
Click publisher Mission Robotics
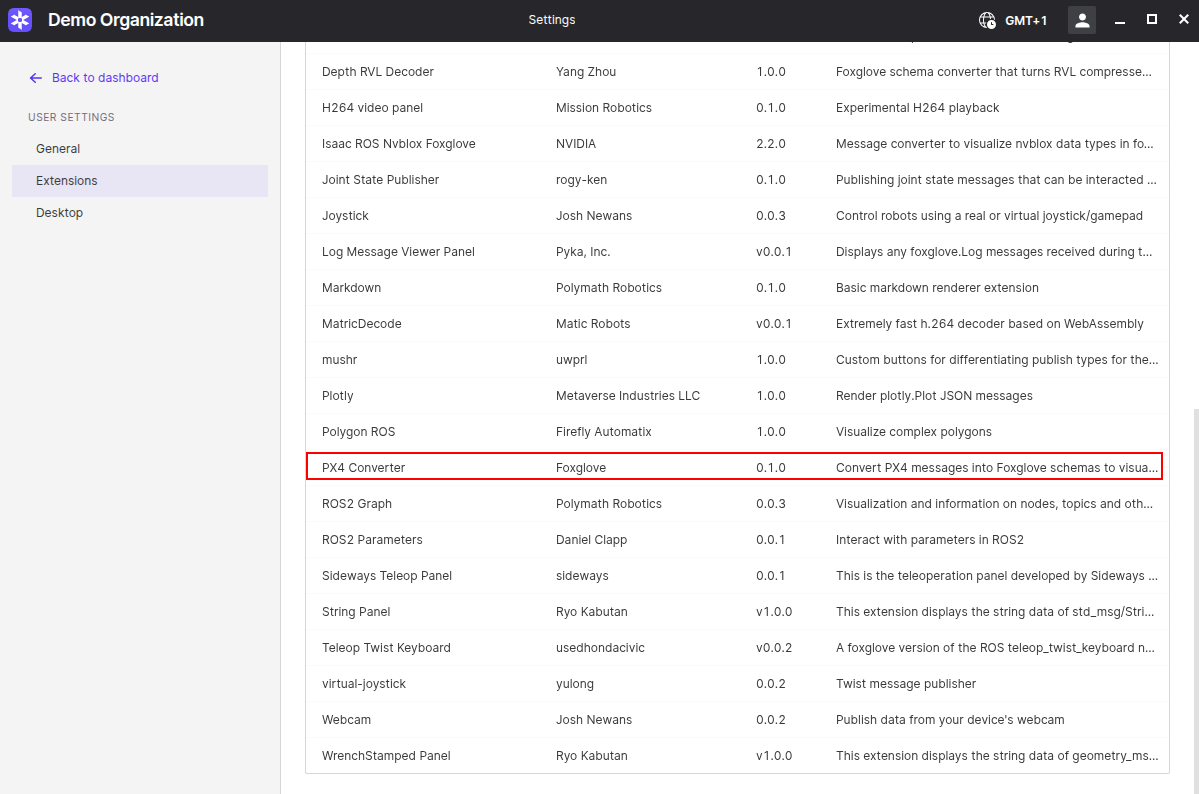(603, 108)
